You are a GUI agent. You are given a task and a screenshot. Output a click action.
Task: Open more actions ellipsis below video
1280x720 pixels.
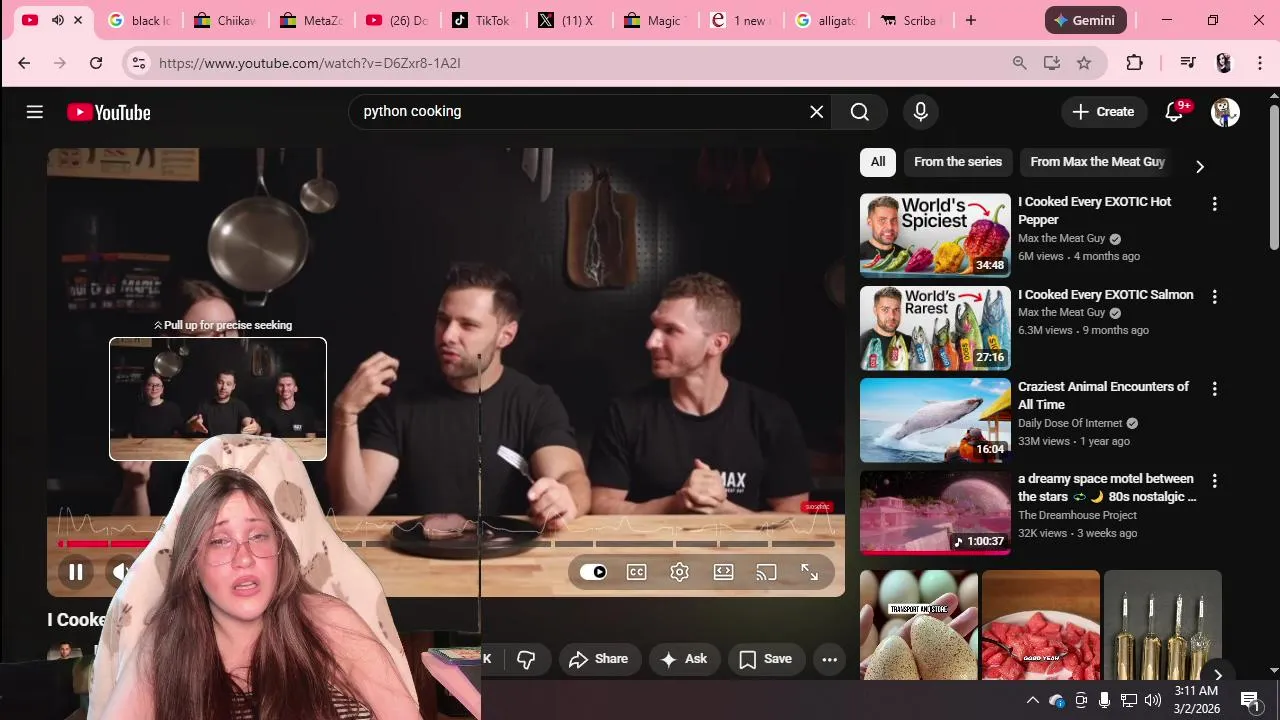[x=829, y=659]
